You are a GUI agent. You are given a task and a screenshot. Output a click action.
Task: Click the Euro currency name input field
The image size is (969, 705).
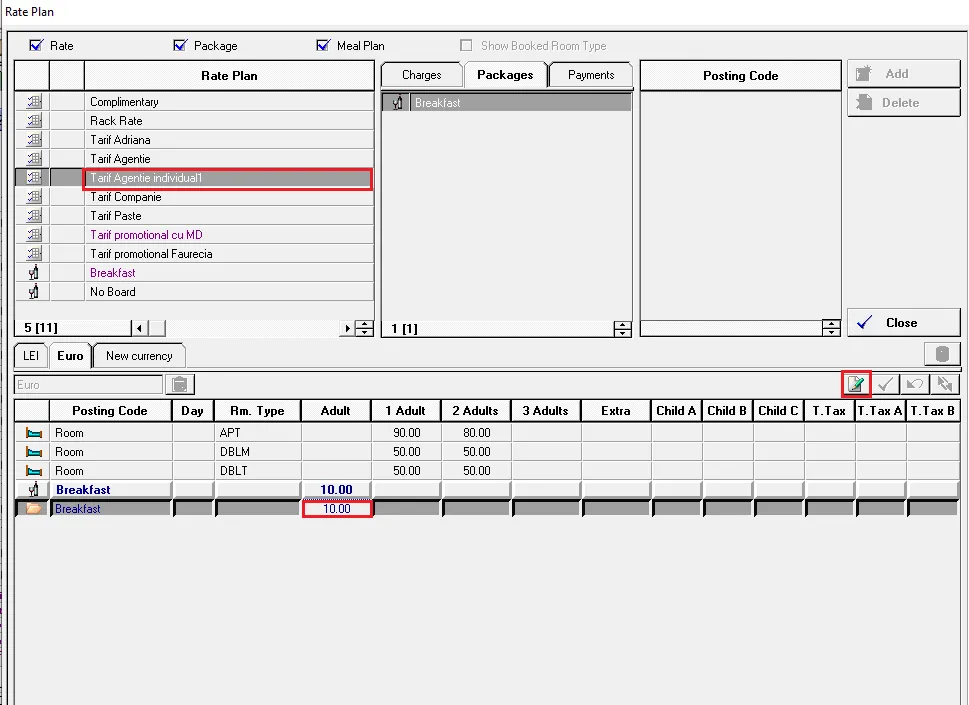coord(88,384)
